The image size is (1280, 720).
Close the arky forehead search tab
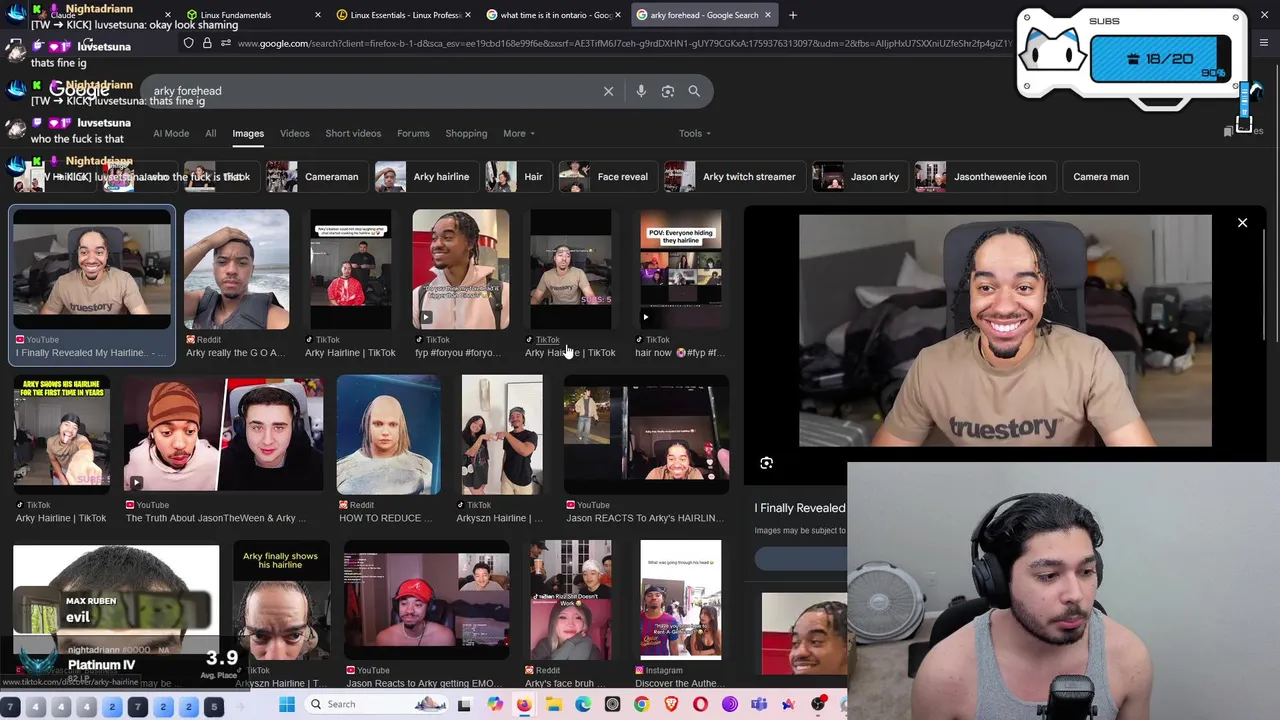click(x=768, y=15)
